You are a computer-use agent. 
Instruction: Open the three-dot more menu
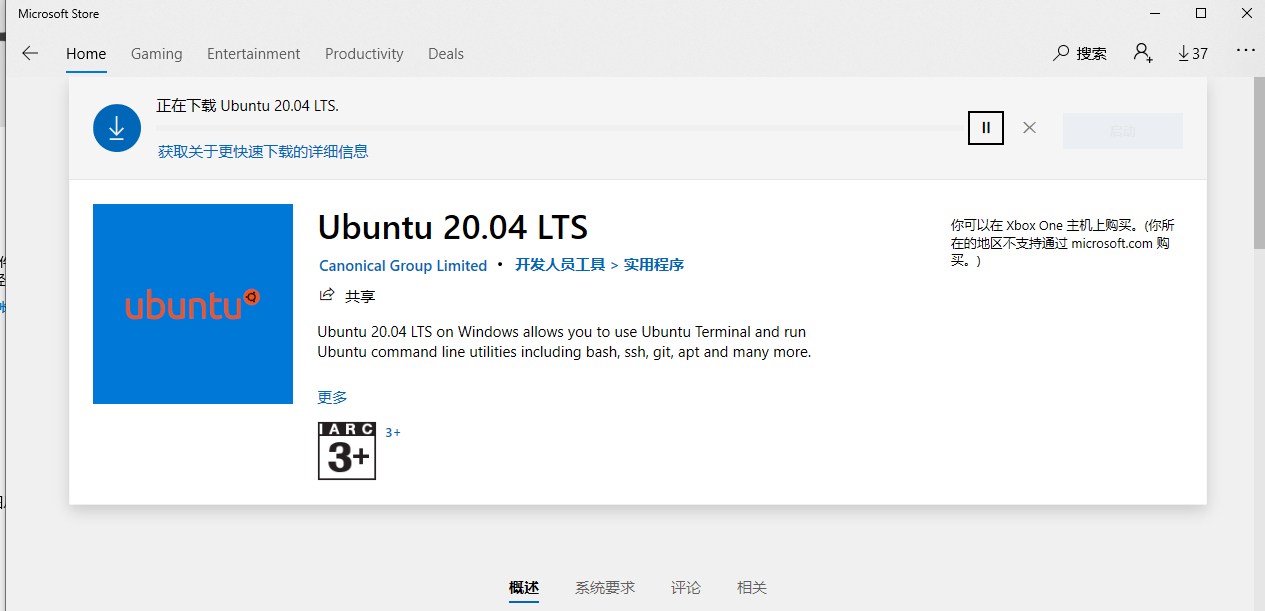tap(1245, 51)
